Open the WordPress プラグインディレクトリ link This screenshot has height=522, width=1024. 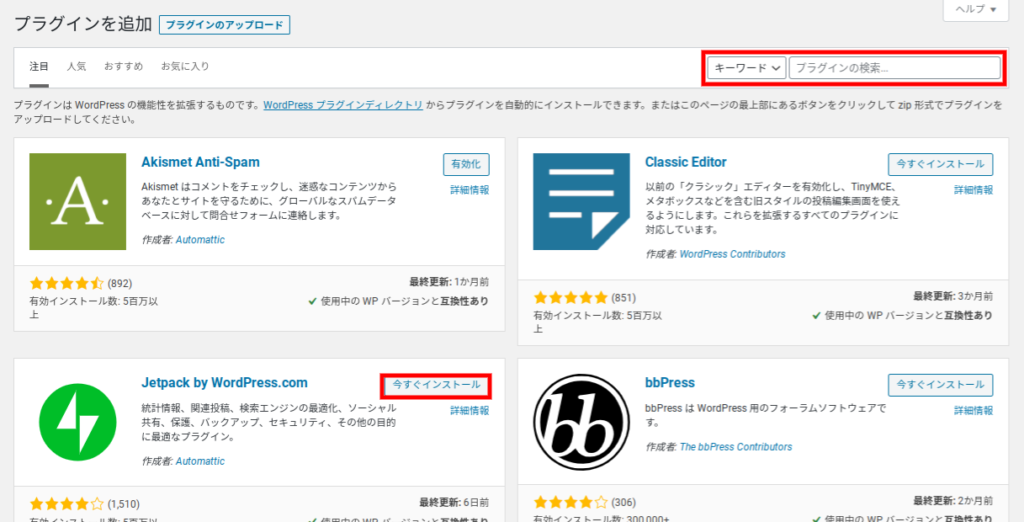coord(343,105)
